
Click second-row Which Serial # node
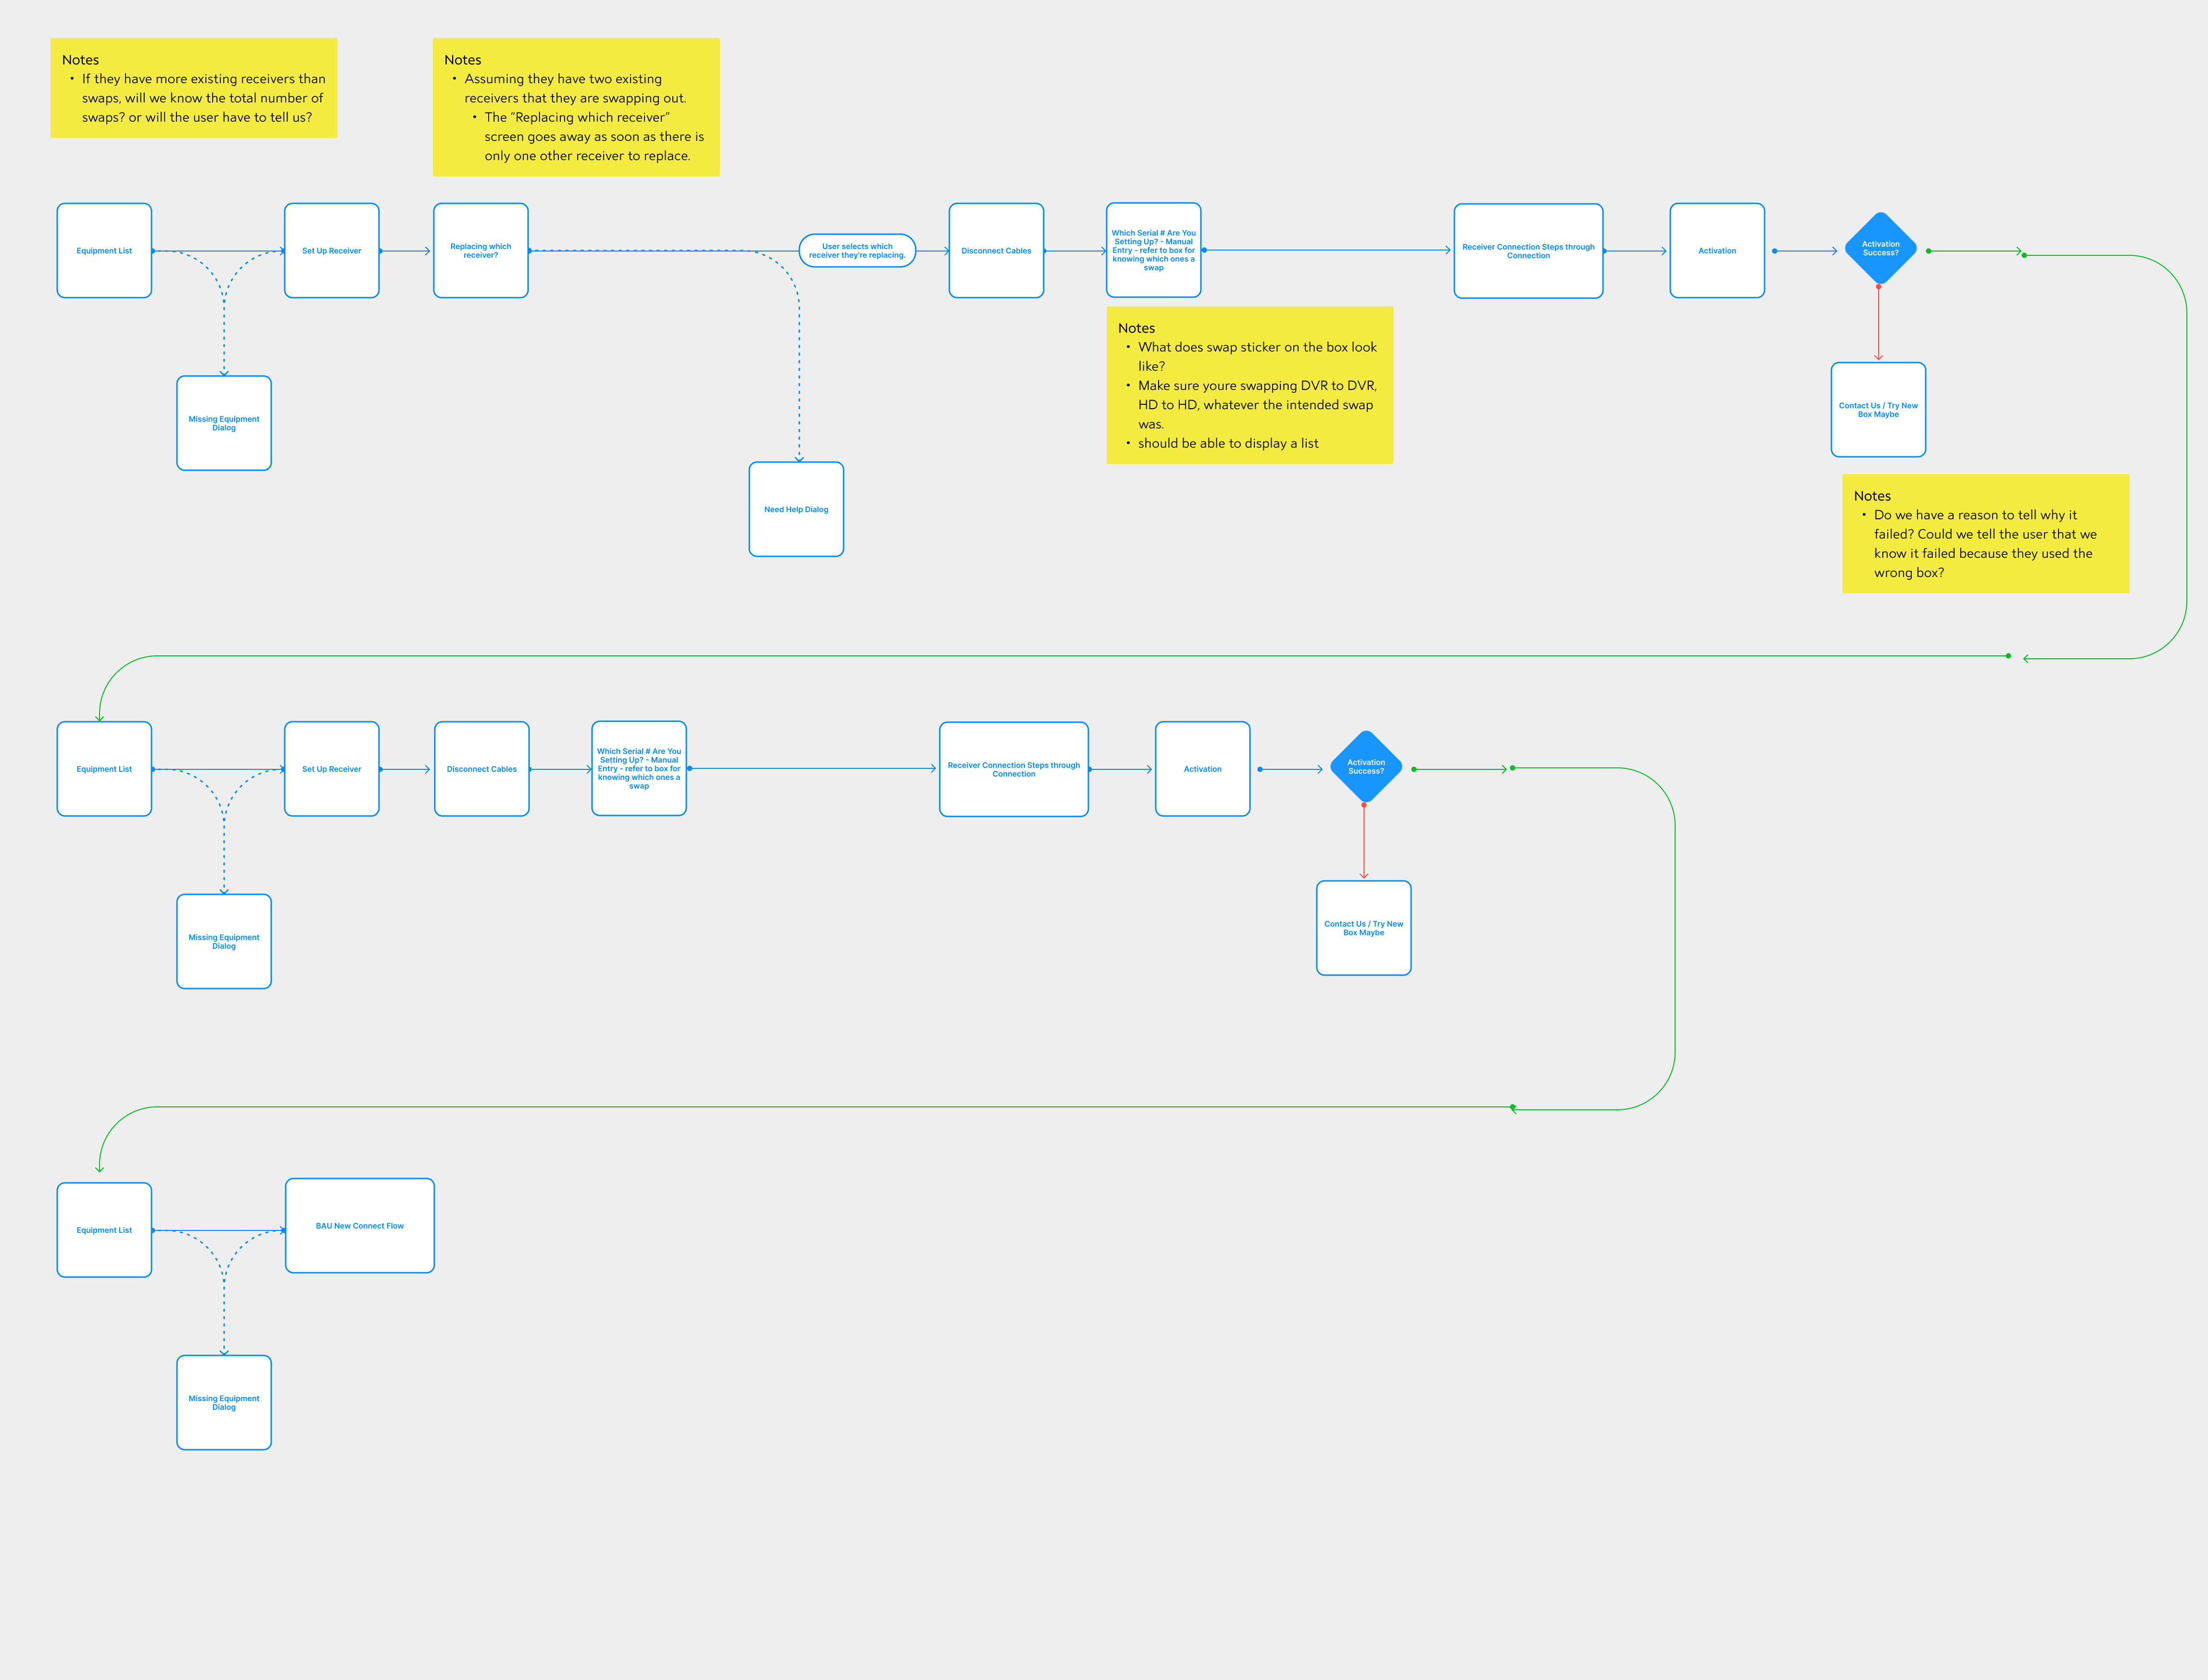pyautogui.click(x=638, y=769)
